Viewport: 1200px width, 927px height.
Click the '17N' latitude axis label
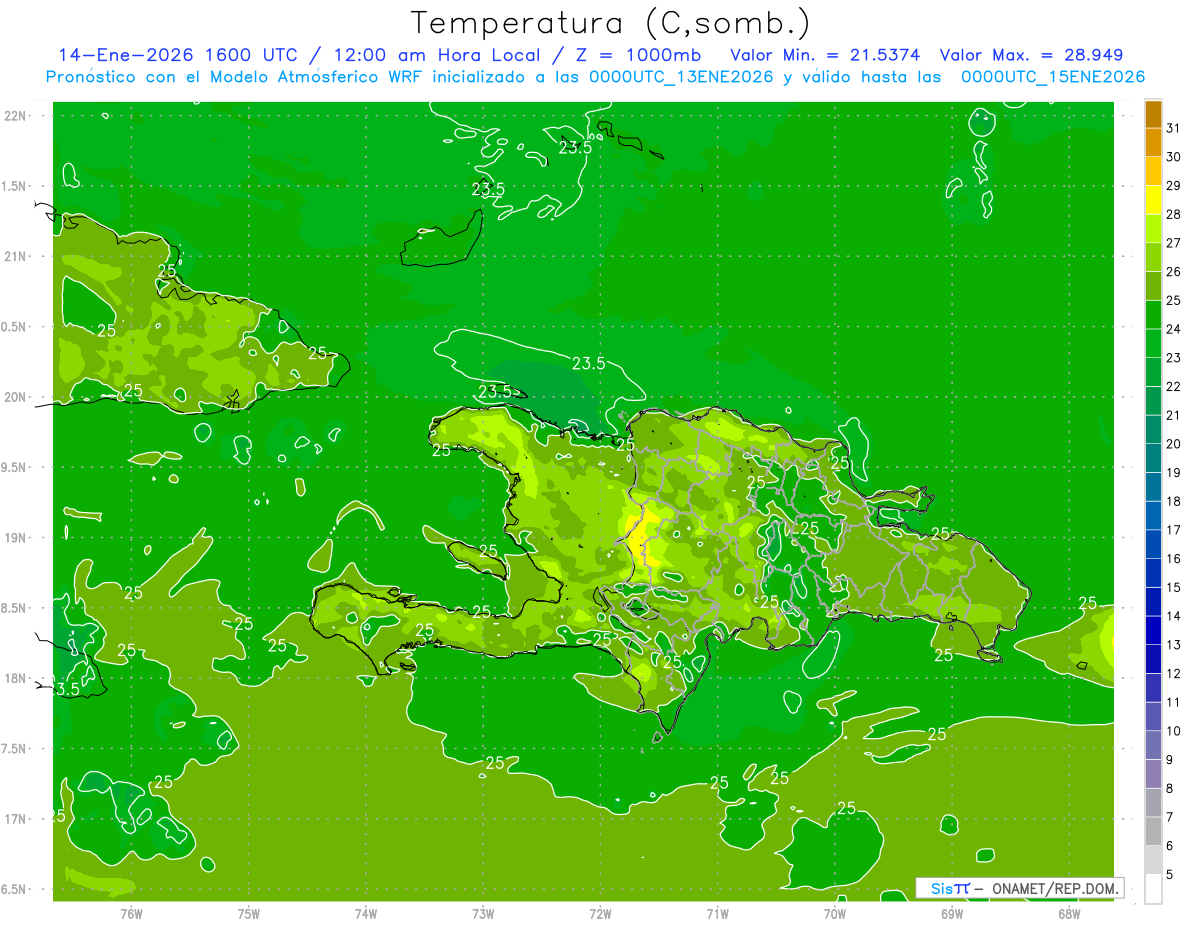(17, 819)
